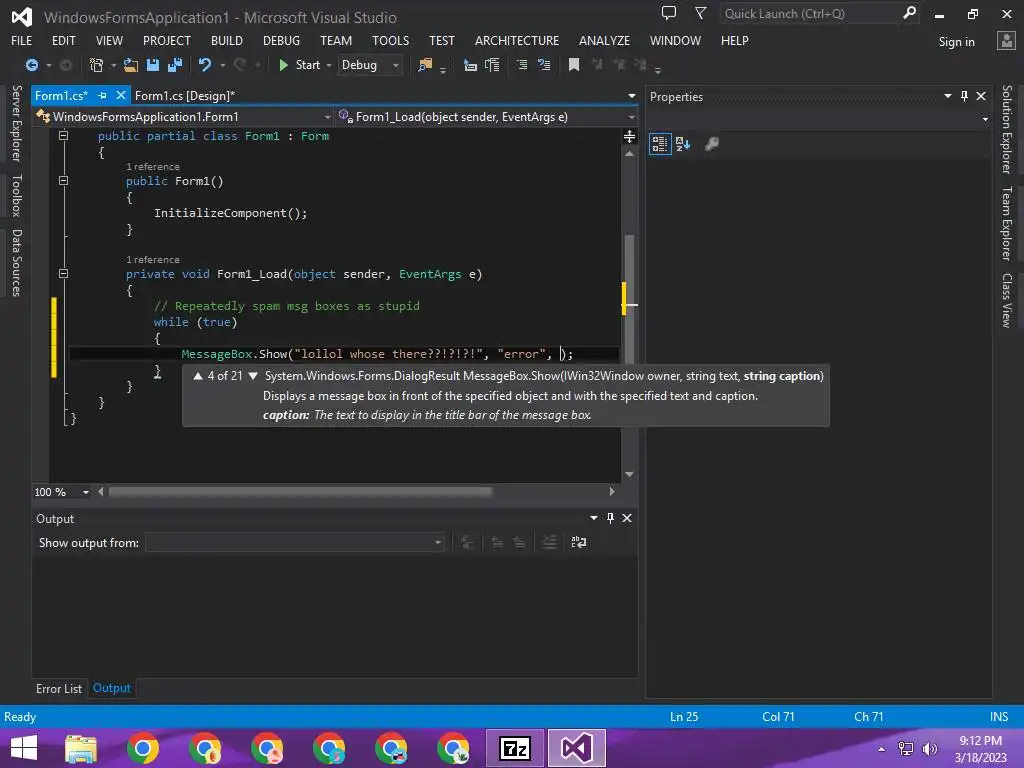This screenshot has width=1024, height=768.
Task: Collapse the Form1 class outline region
Action: click(63, 135)
